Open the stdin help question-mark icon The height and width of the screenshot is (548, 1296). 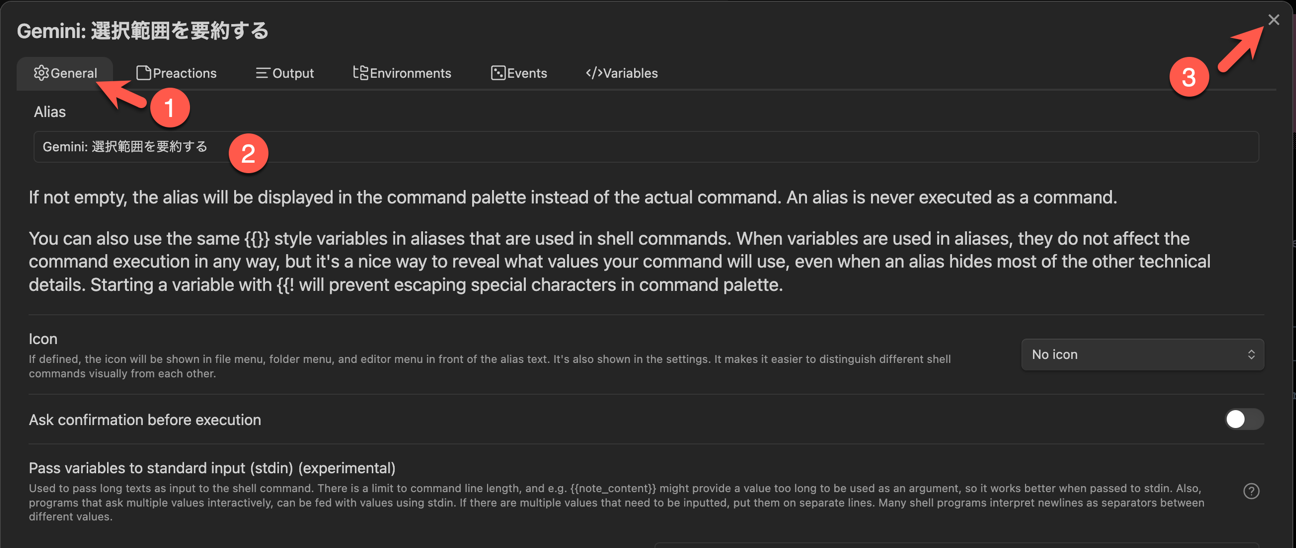click(1251, 491)
